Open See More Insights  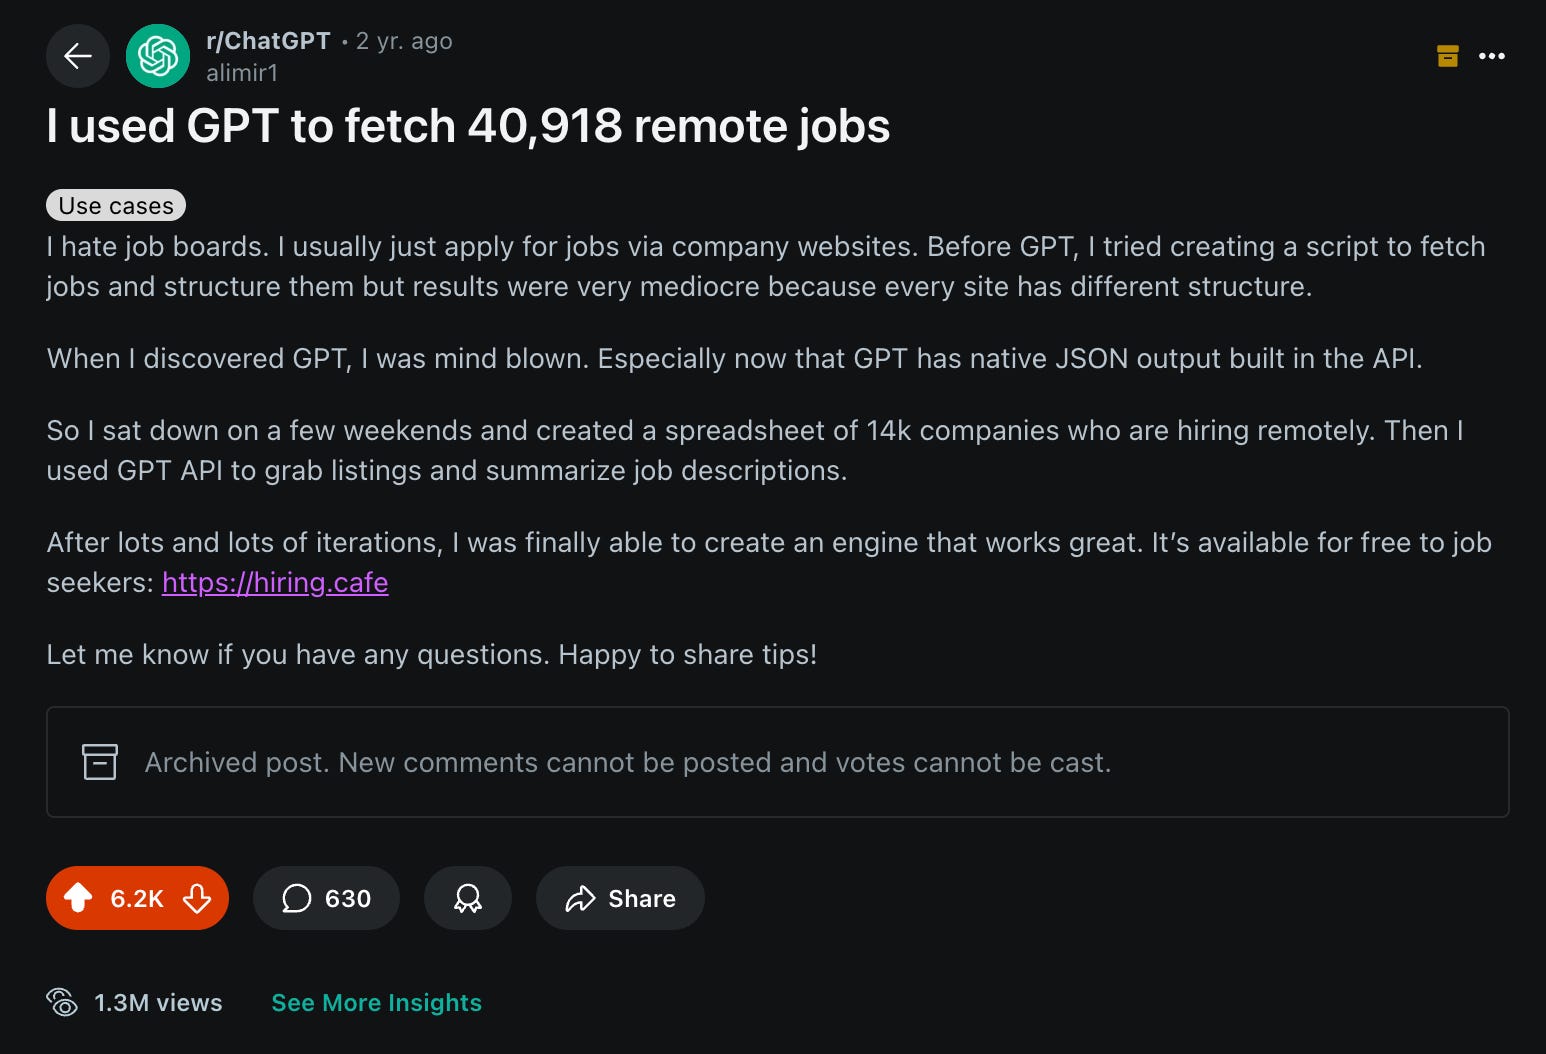point(376,1002)
